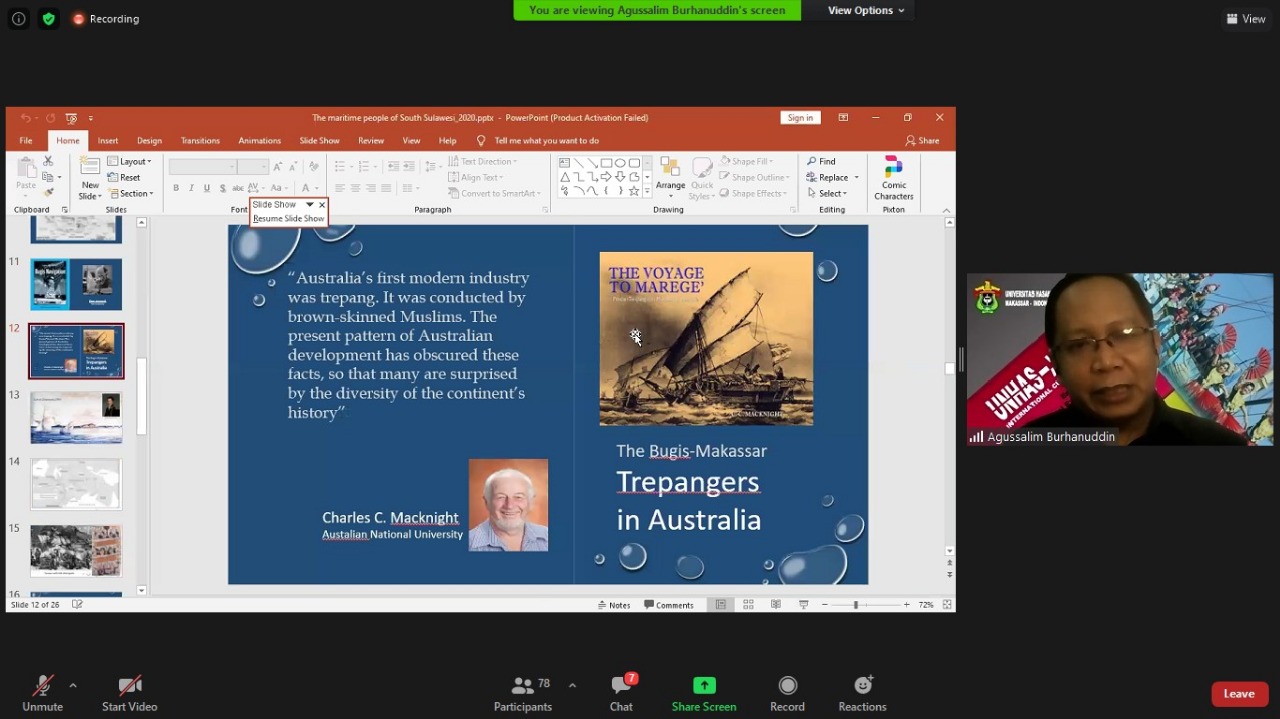
Task: Switch to Reading View in status bar
Action: [776, 605]
